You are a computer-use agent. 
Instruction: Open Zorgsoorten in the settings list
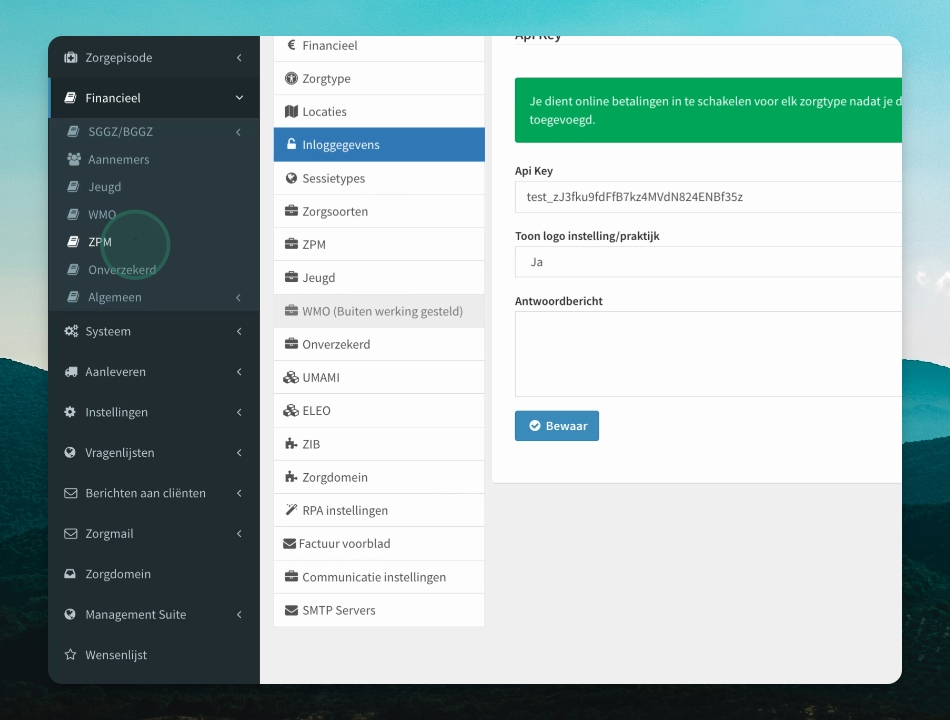(x=379, y=212)
